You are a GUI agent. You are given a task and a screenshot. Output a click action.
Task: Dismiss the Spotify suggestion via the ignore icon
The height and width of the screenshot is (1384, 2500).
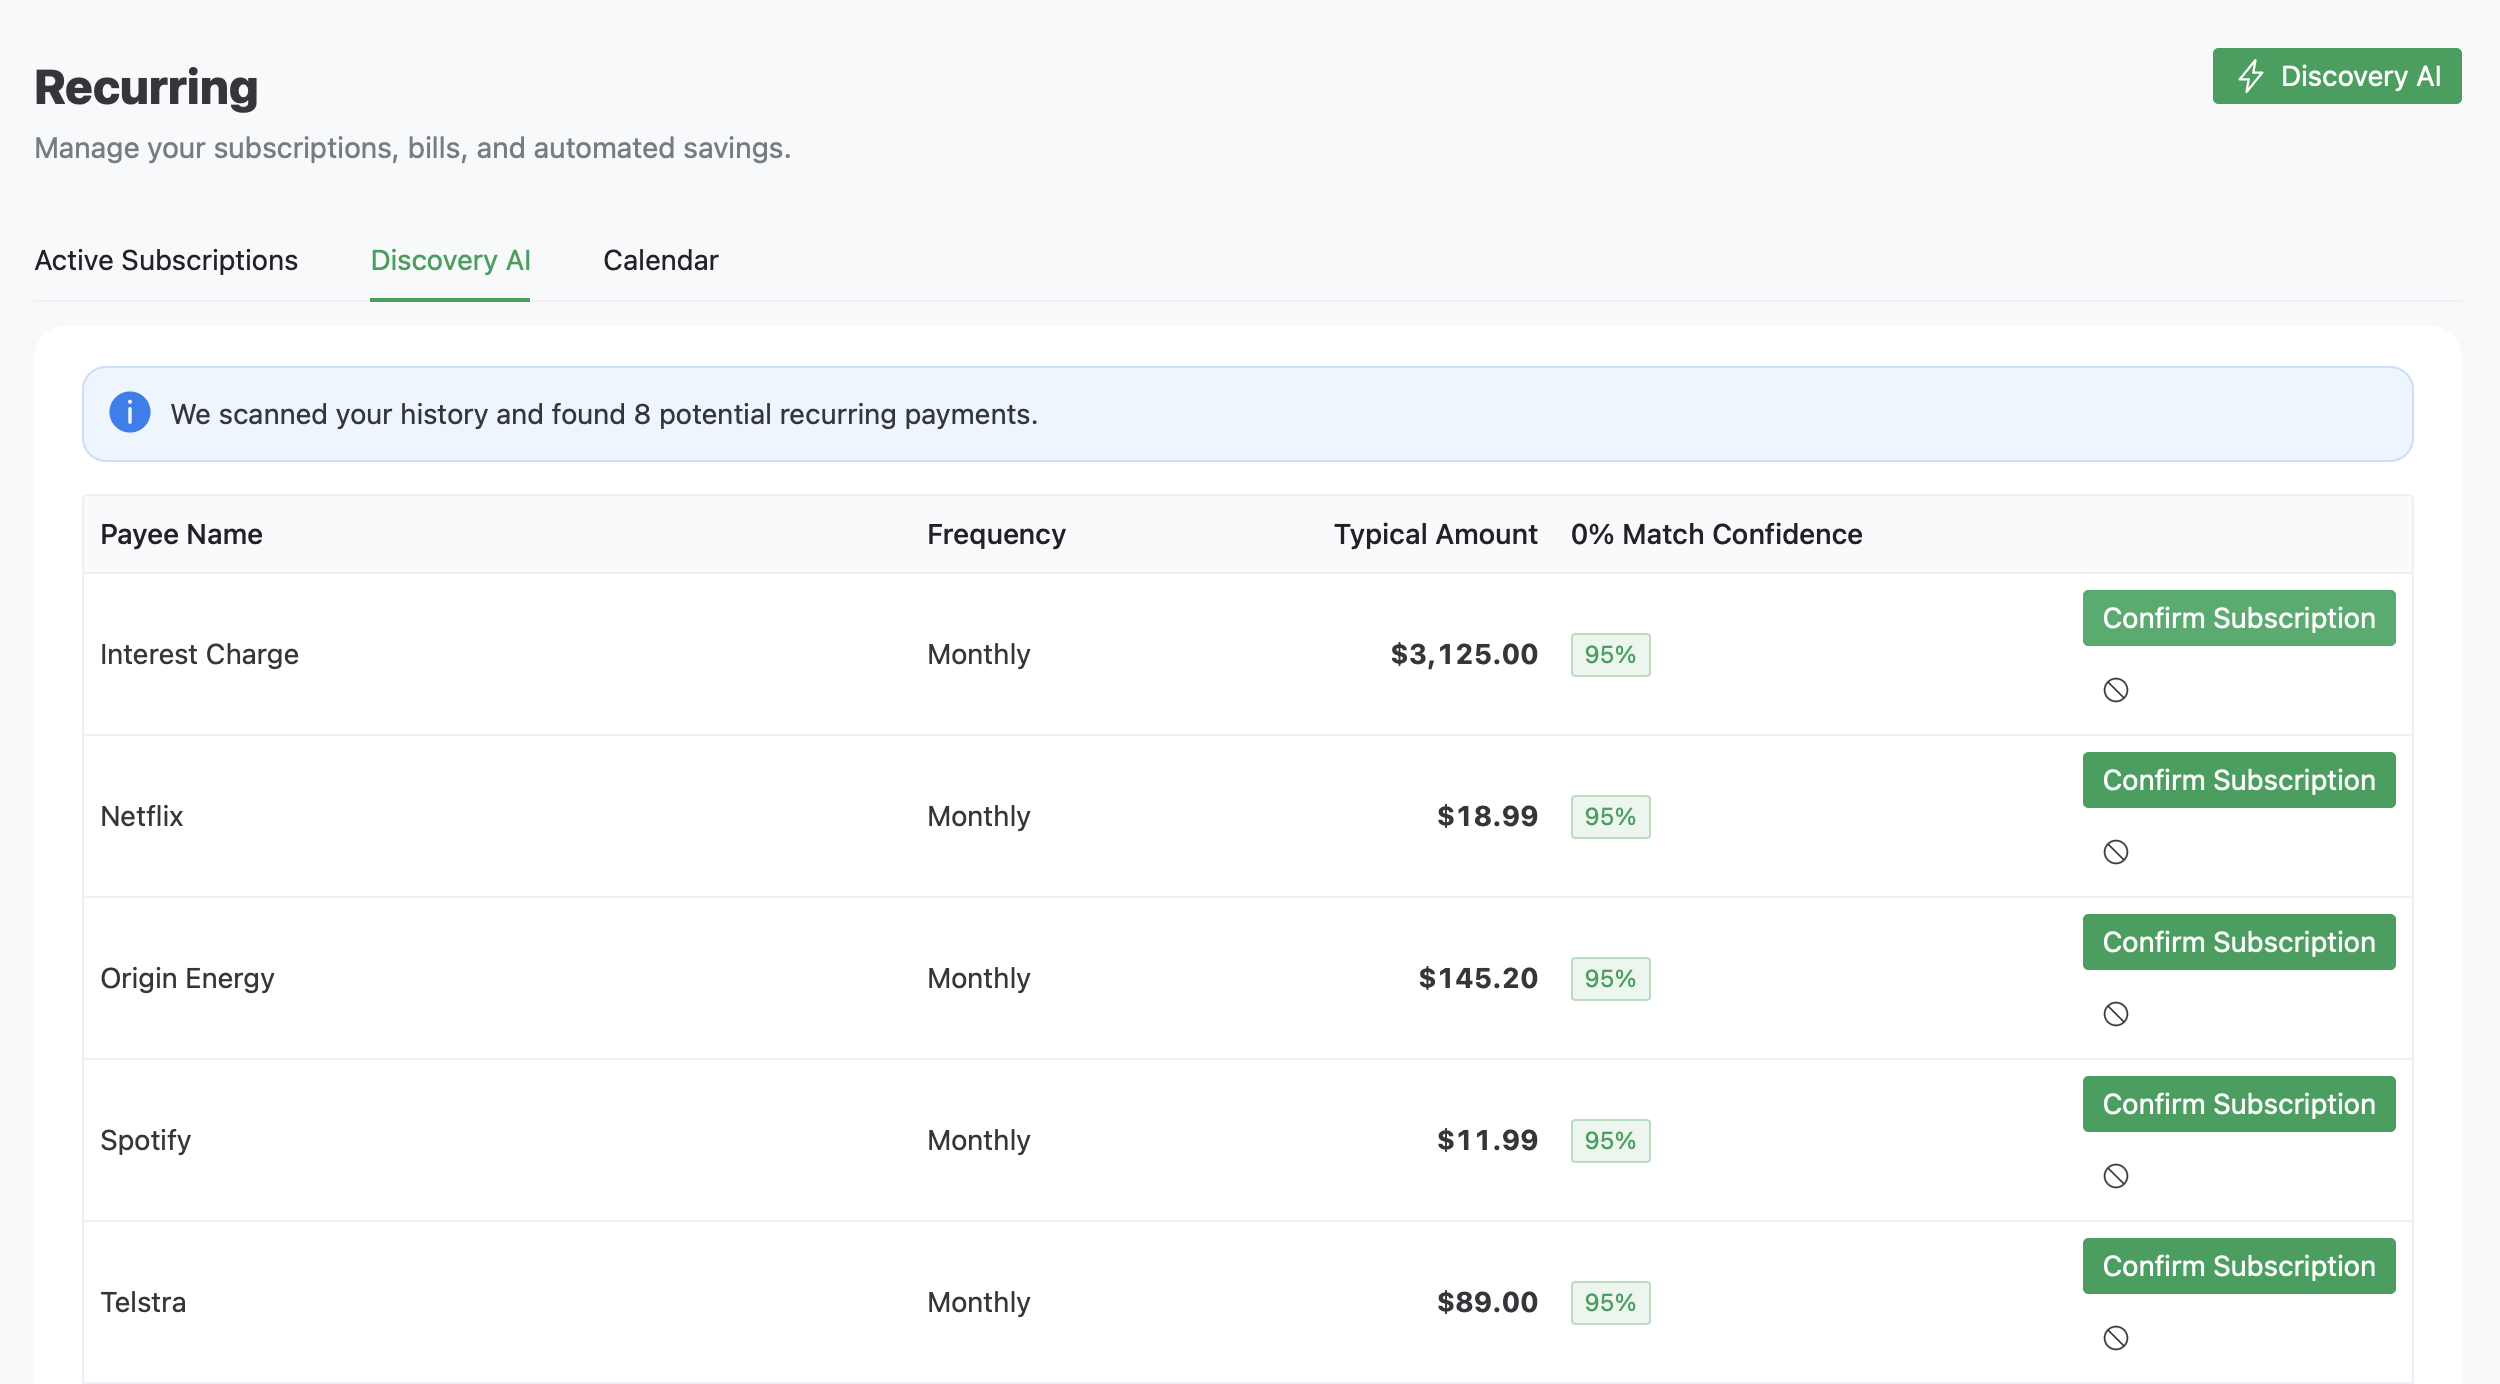pos(2115,1176)
